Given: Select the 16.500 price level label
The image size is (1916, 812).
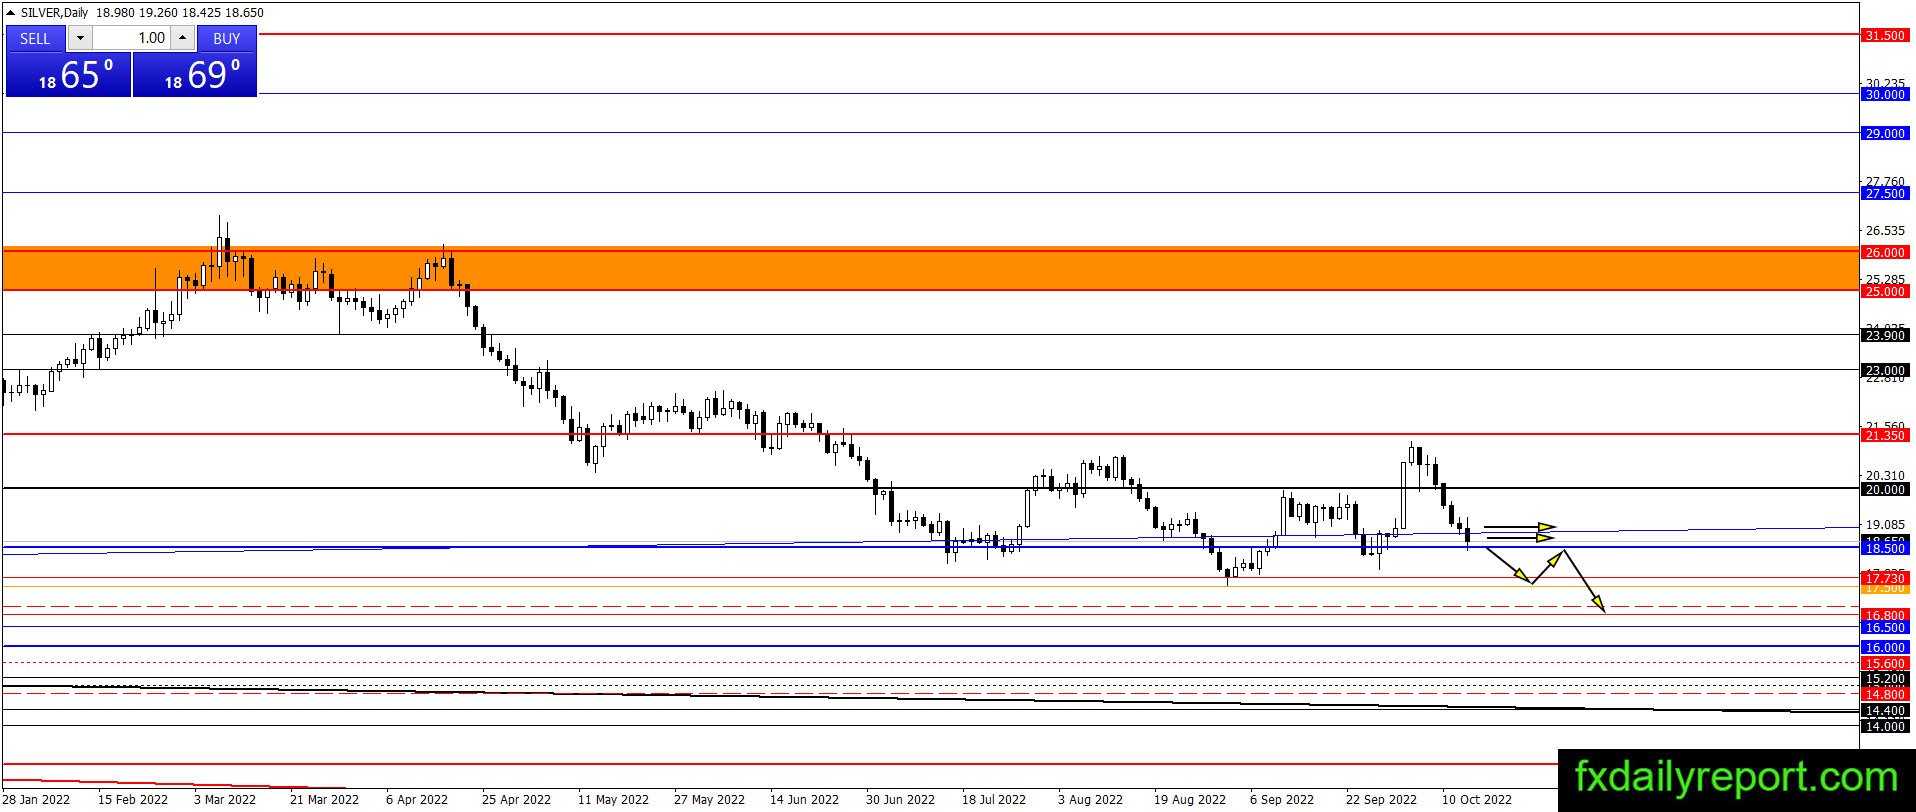Looking at the screenshot, I should pos(1885,627).
